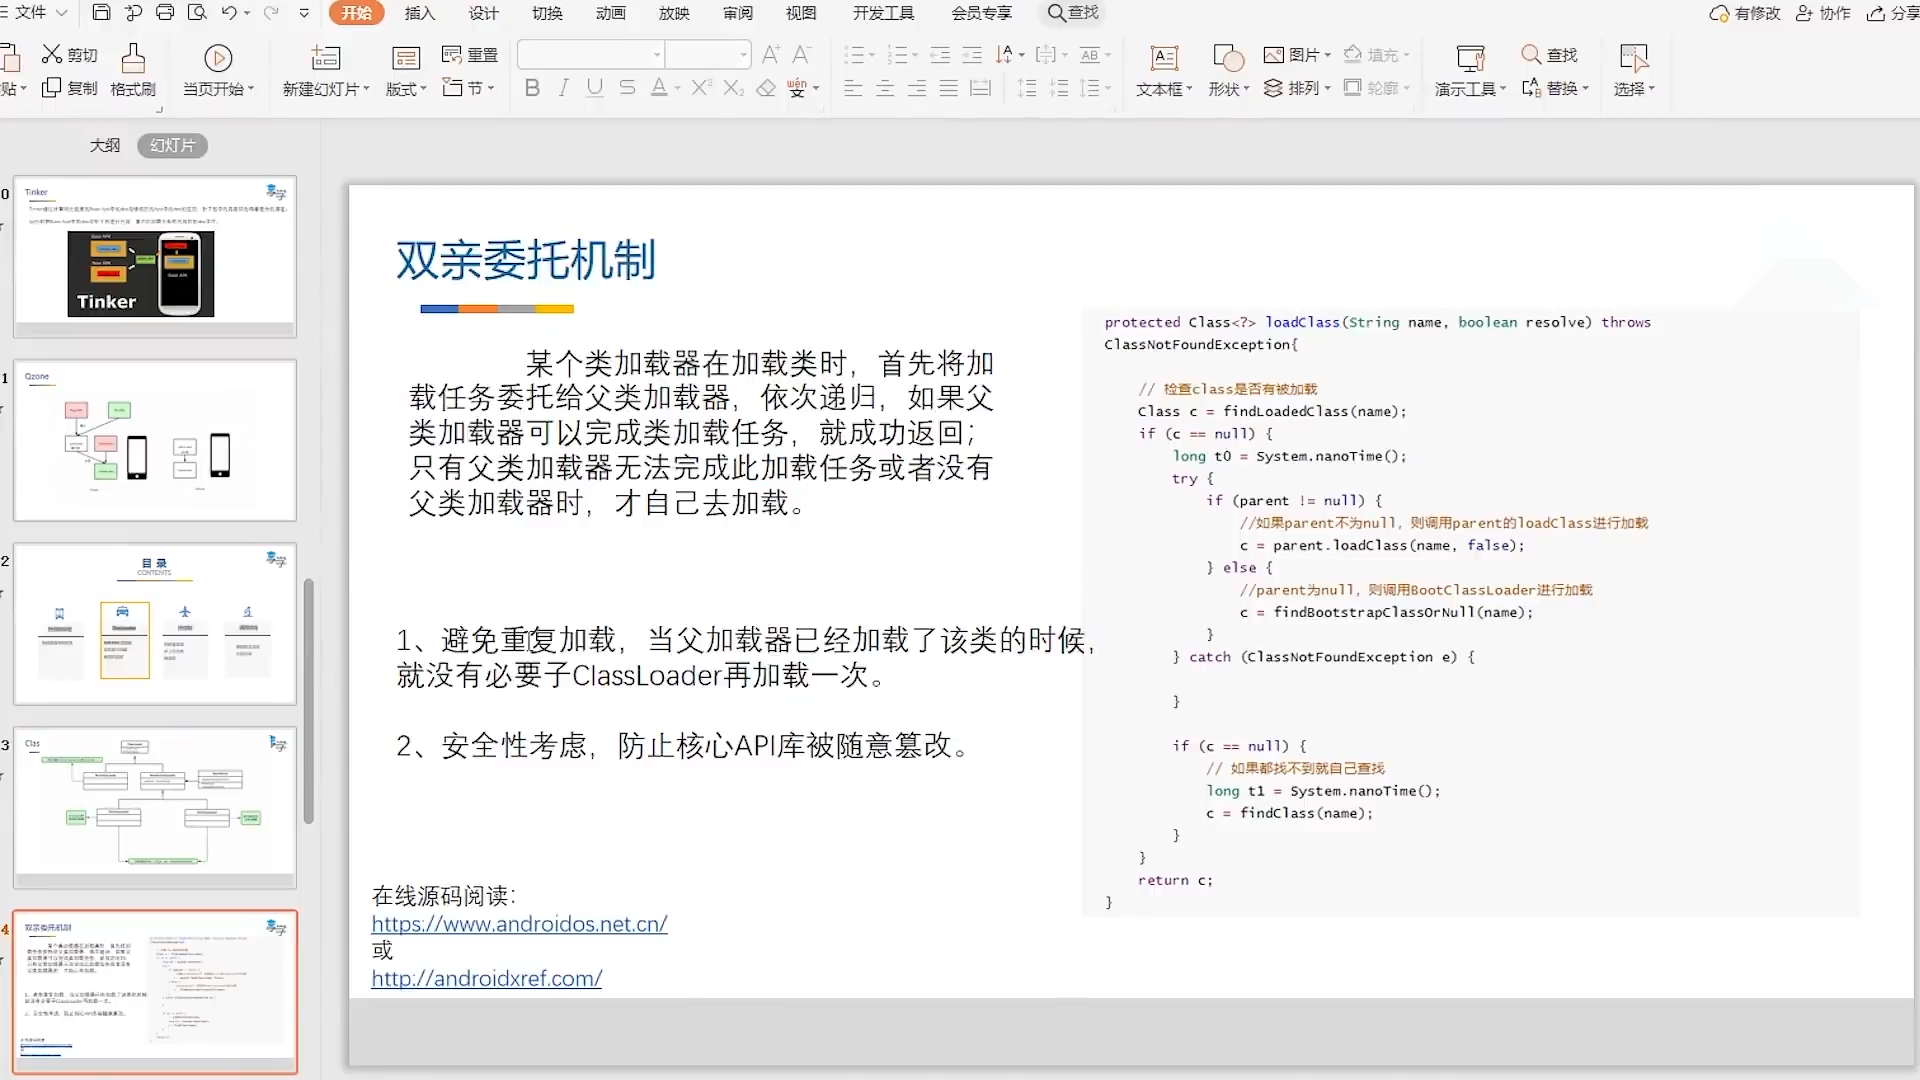
Task: Click the Find (查找) magnifier icon
Action: point(1531,54)
